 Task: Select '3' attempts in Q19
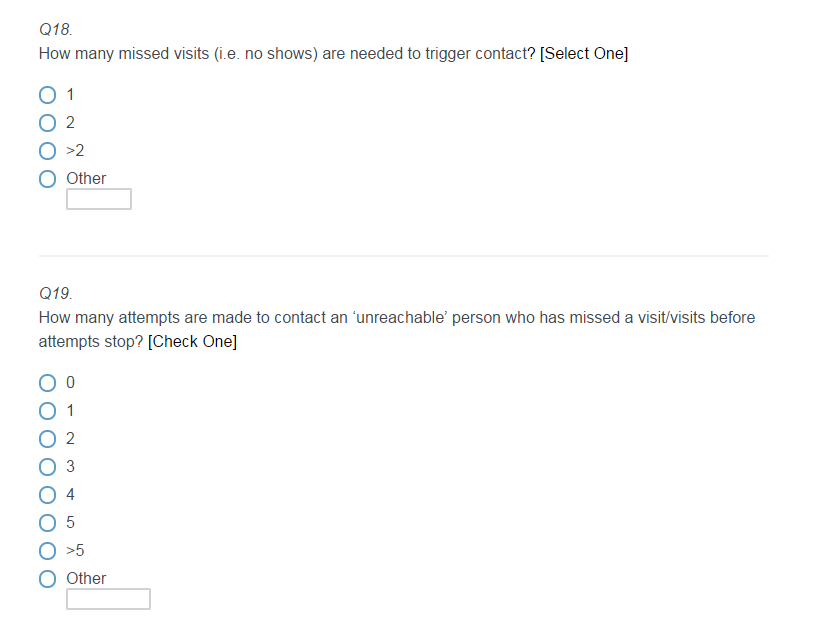click(x=48, y=466)
